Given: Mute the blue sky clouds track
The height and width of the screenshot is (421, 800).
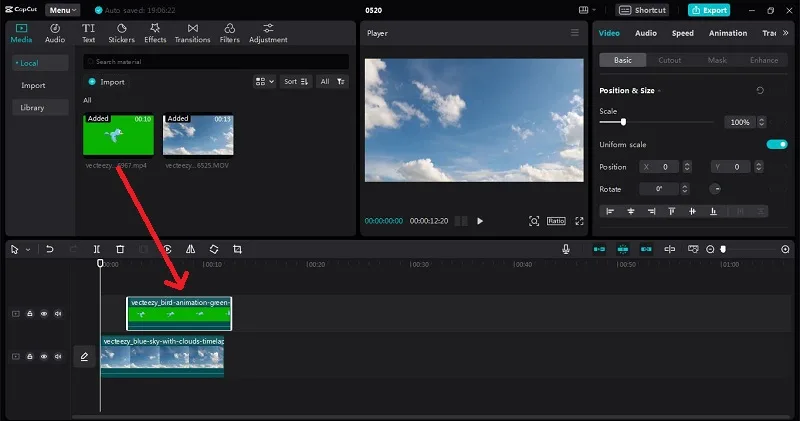Looking at the screenshot, I should pos(58,356).
